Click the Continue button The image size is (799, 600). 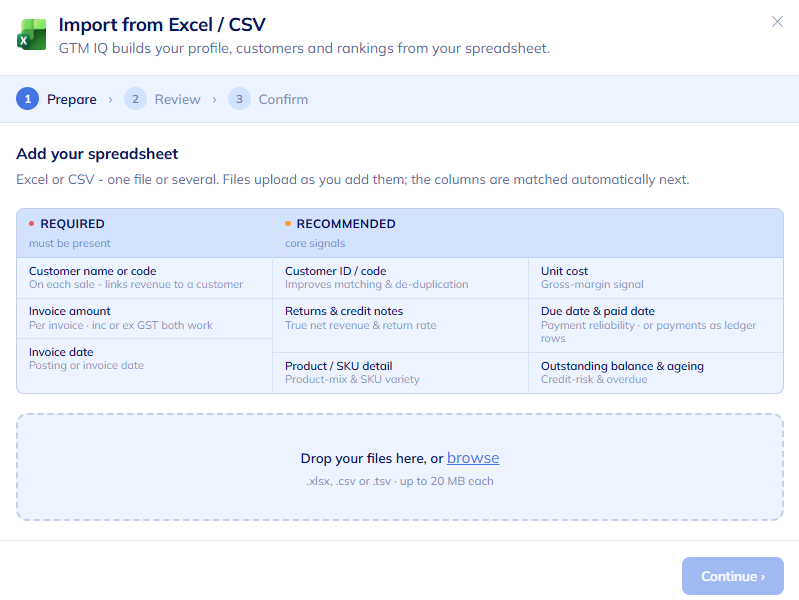pyautogui.click(x=732, y=576)
